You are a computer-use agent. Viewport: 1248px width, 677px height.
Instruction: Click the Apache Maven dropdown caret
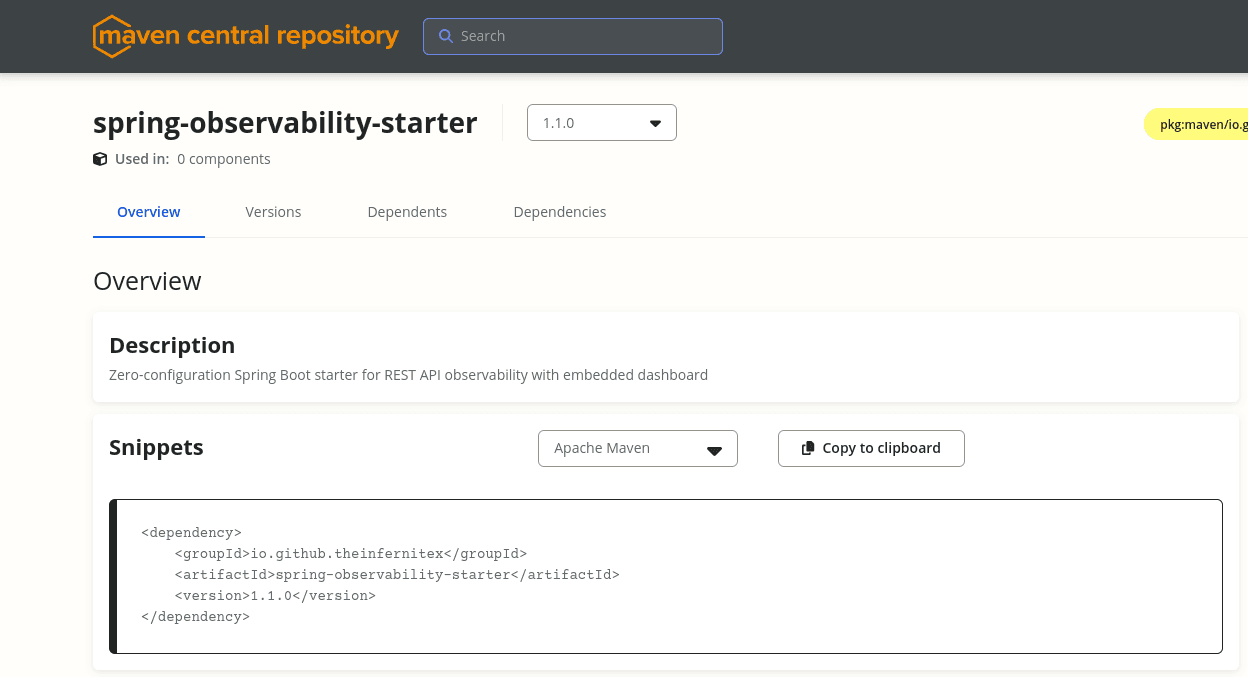714,450
